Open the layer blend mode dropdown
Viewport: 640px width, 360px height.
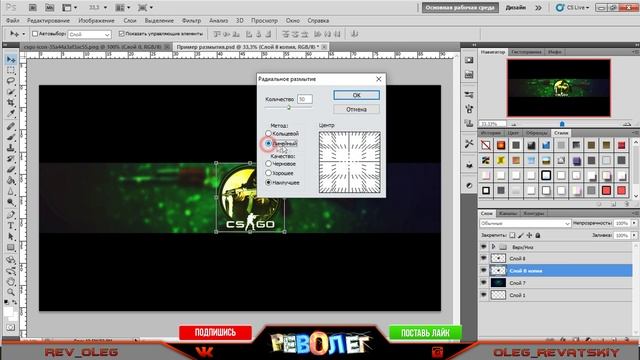[525, 223]
